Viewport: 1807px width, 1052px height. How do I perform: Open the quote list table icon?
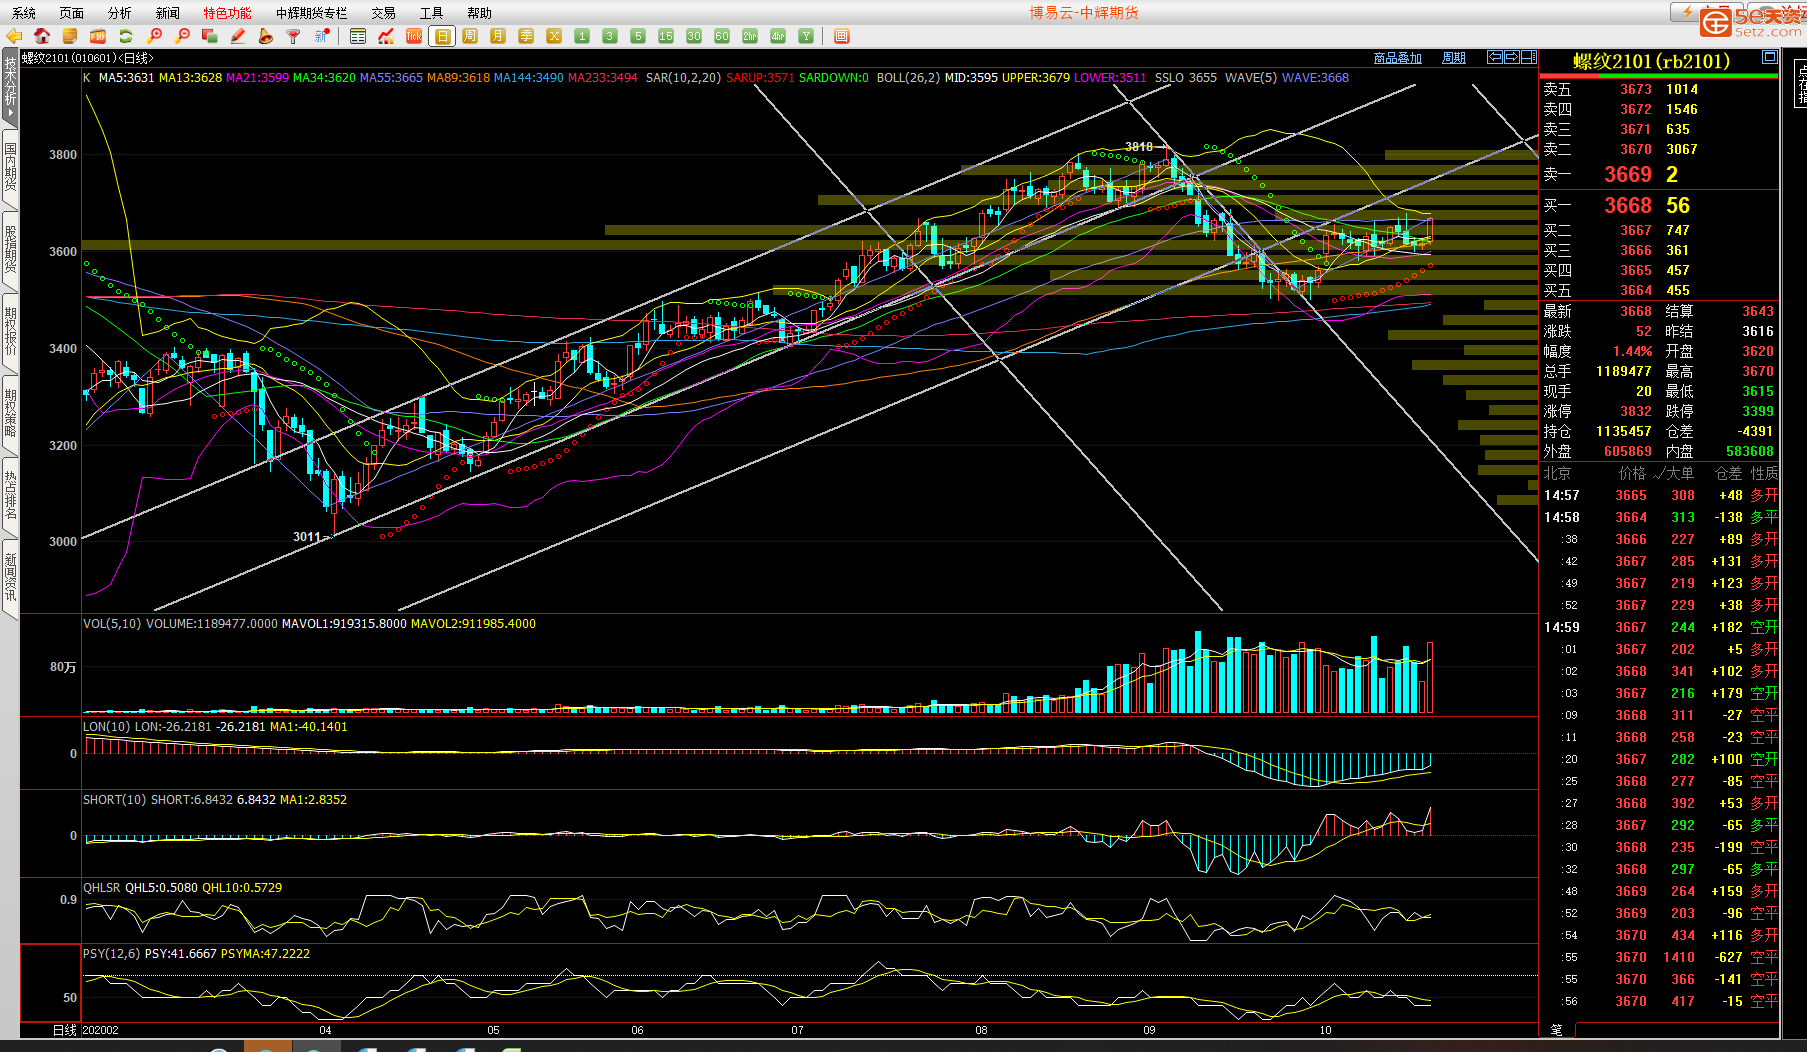pos(358,36)
